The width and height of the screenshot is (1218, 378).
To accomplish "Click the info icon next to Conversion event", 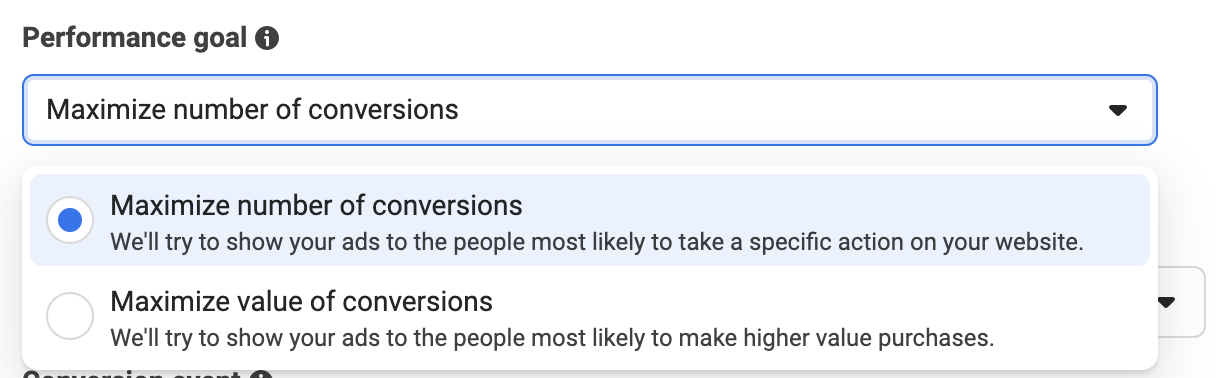I will (261, 375).
